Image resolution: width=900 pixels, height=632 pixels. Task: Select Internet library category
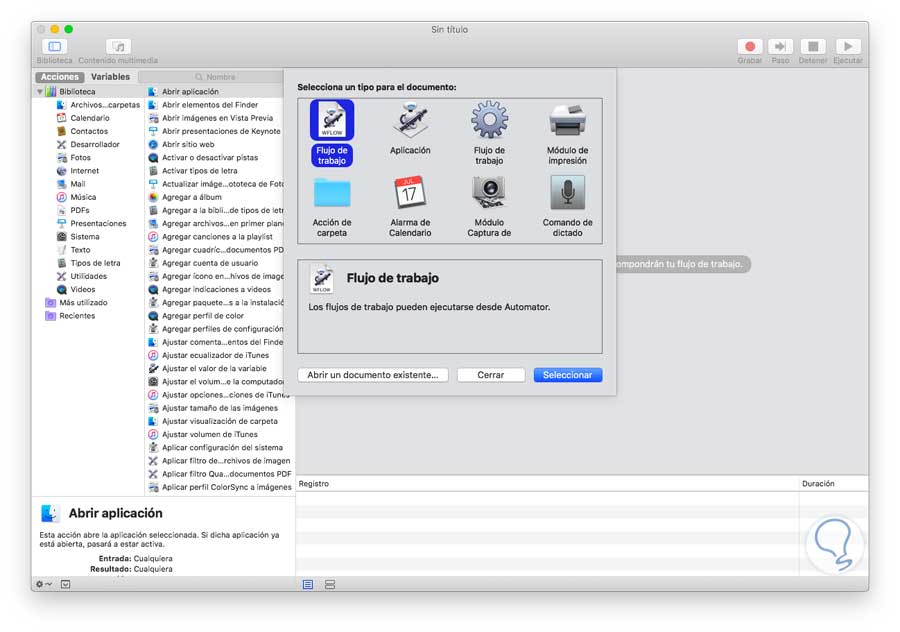pyautogui.click(x=77, y=171)
